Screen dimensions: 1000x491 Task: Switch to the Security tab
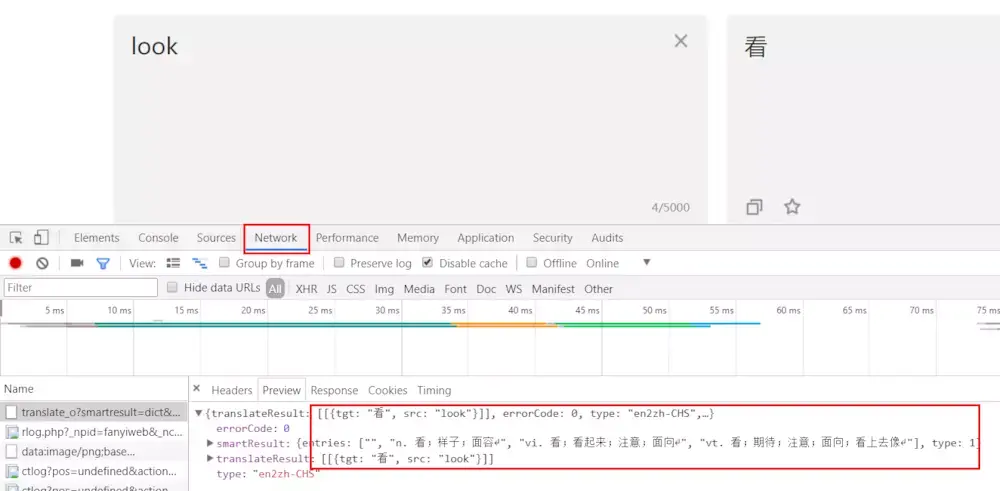(552, 238)
